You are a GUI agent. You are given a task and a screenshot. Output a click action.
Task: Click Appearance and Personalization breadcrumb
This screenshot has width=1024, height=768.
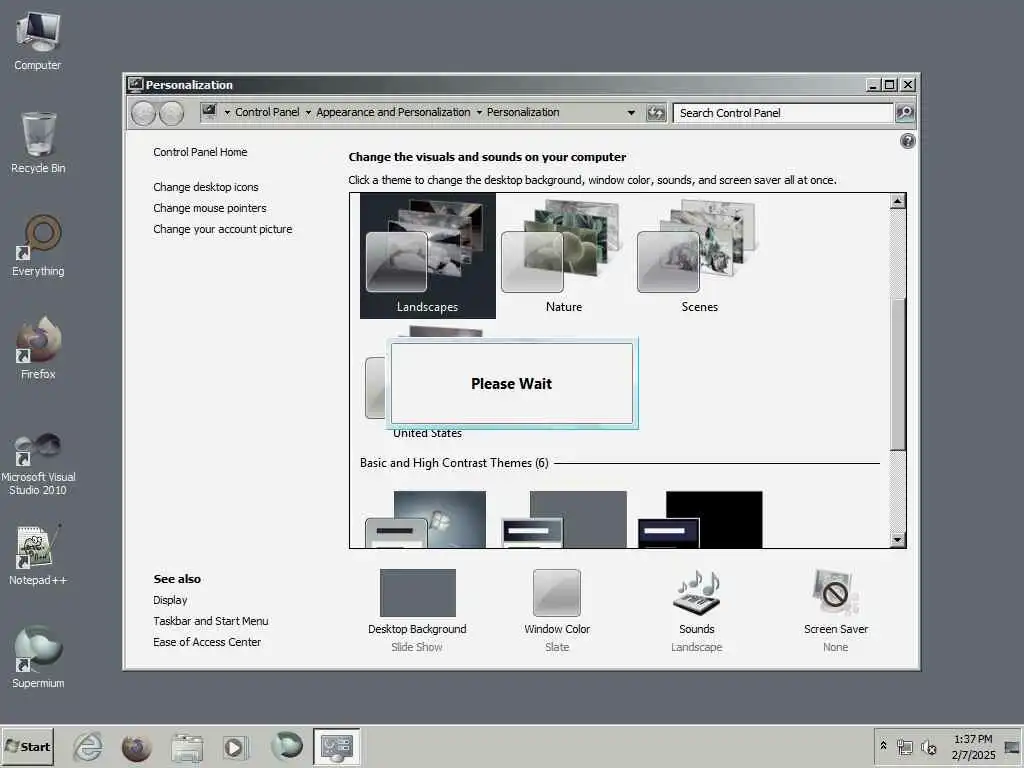(393, 112)
